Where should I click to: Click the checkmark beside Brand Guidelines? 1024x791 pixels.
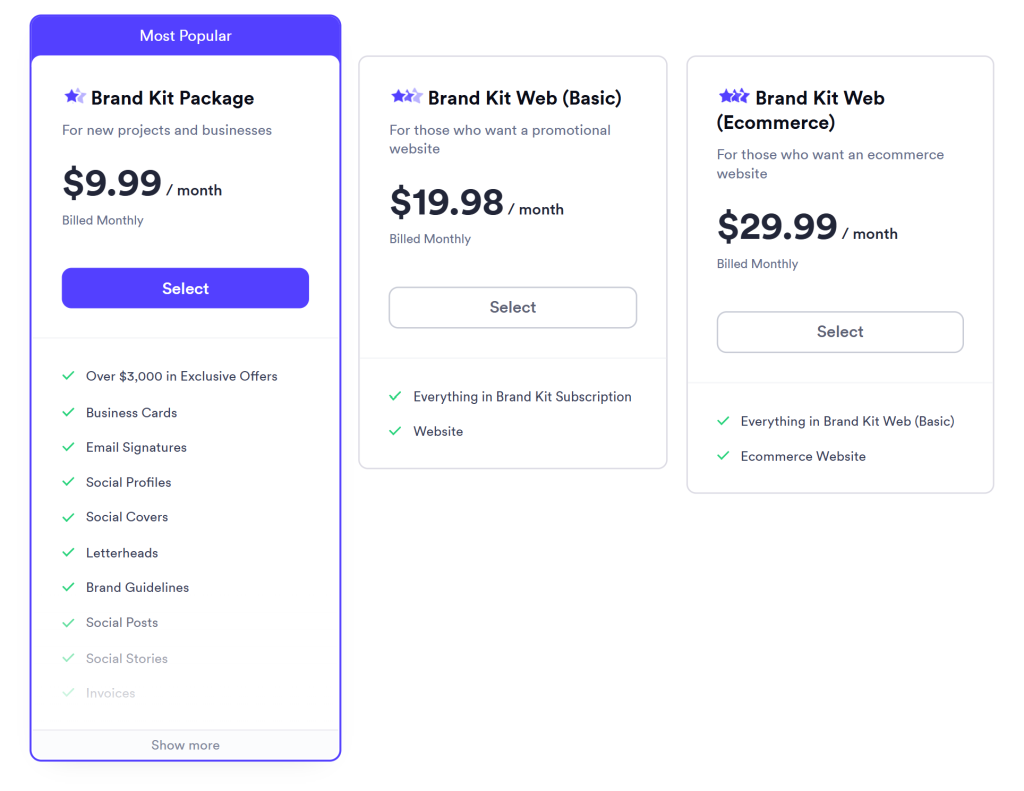[x=68, y=587]
